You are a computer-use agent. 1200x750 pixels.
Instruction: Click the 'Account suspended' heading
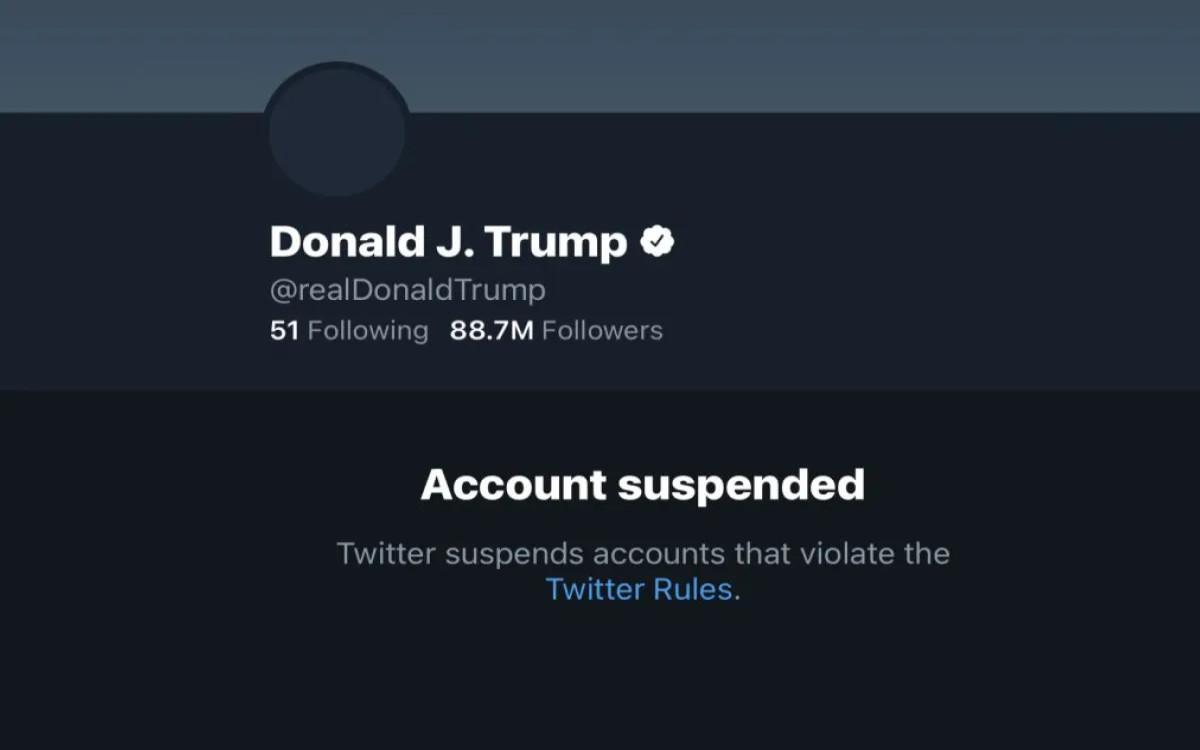643,484
